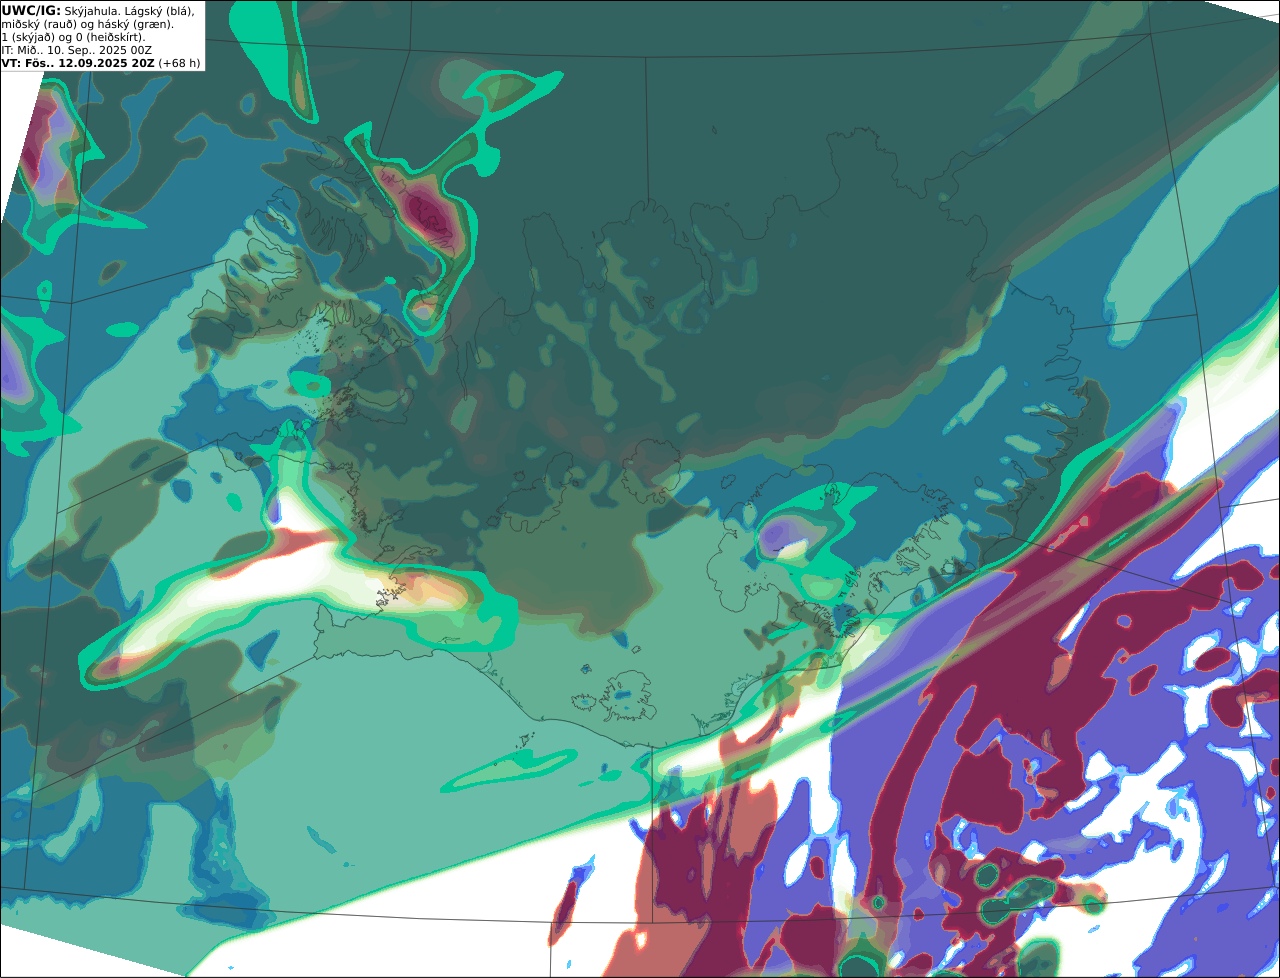The height and width of the screenshot is (978, 1280).
Task: Click the '(+68 h)' forecast offset text
Action: coord(179,63)
